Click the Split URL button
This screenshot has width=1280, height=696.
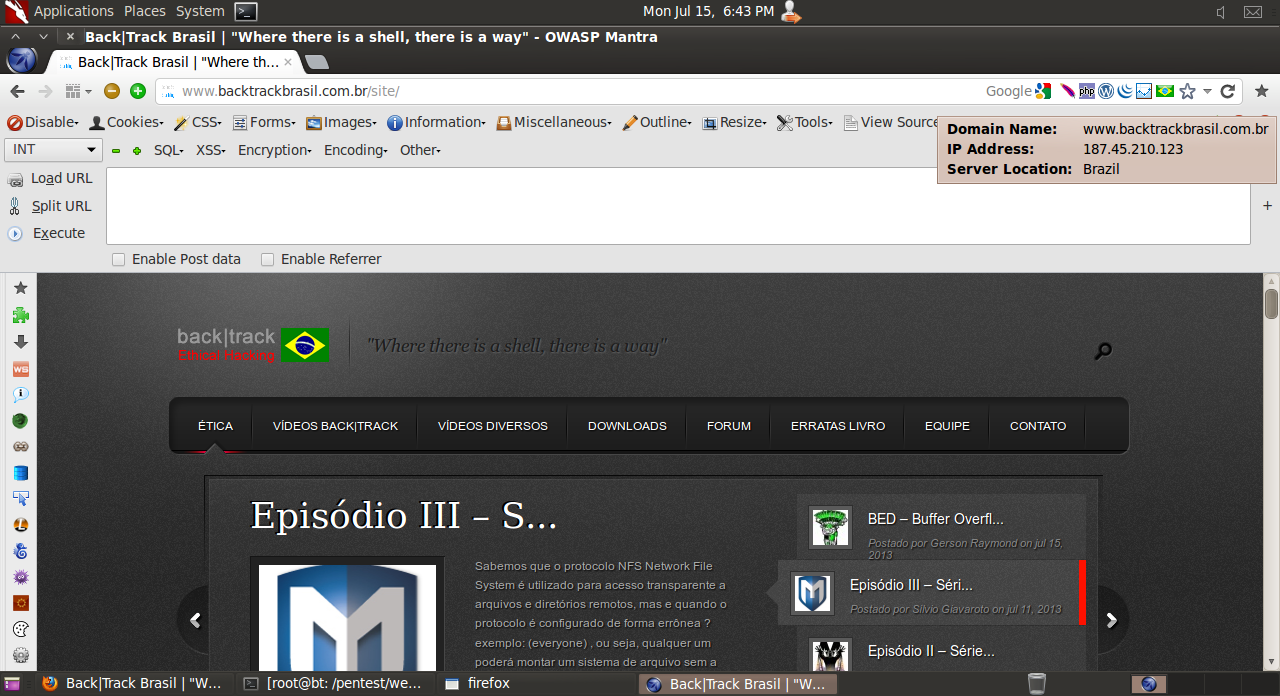click(50, 206)
